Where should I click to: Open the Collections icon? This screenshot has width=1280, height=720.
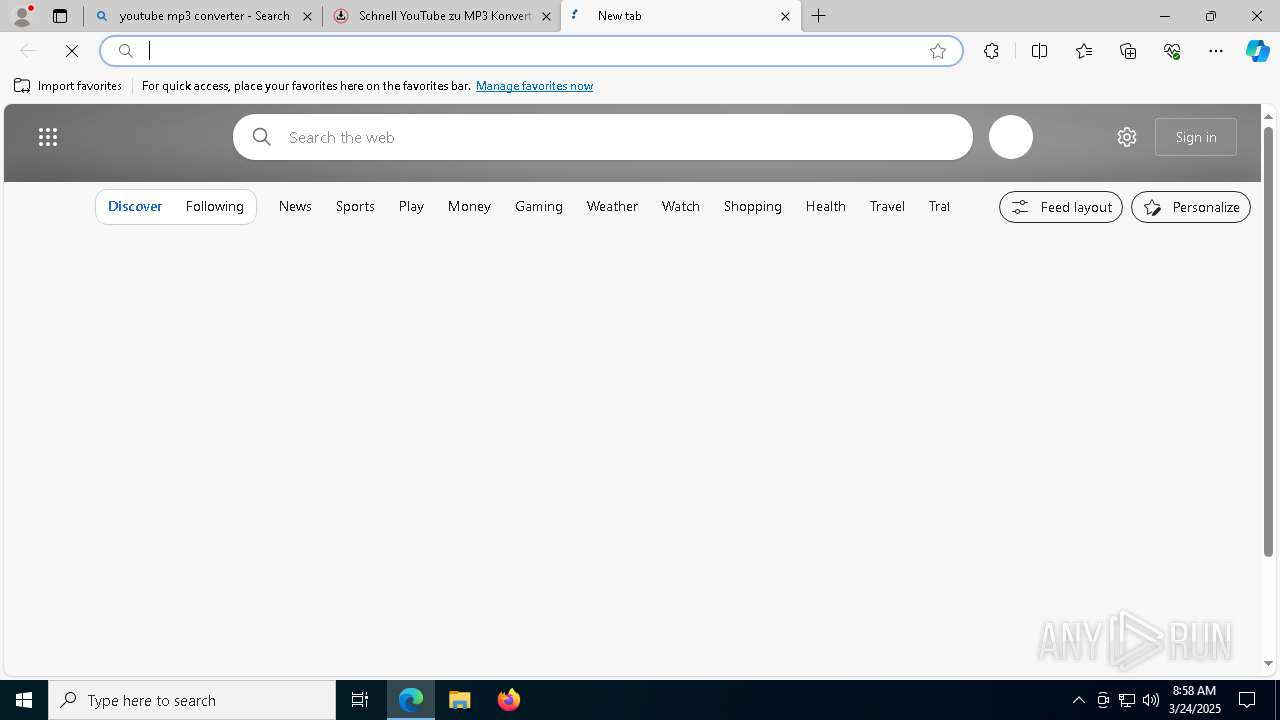point(1128,51)
